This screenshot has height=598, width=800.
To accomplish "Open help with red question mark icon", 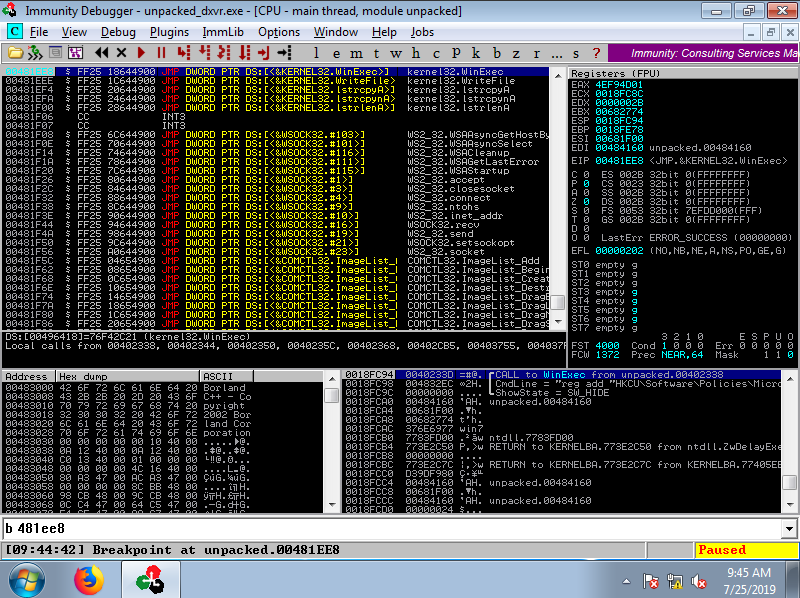I will [596, 53].
